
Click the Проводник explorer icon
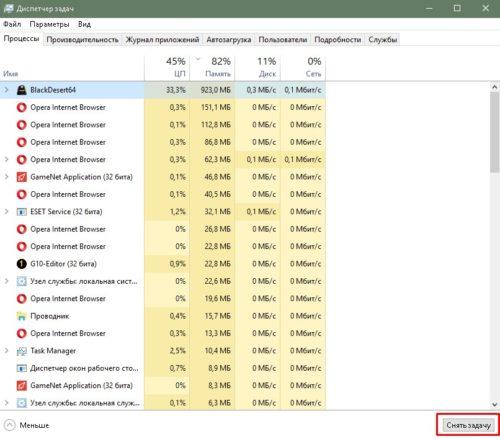tap(22, 316)
